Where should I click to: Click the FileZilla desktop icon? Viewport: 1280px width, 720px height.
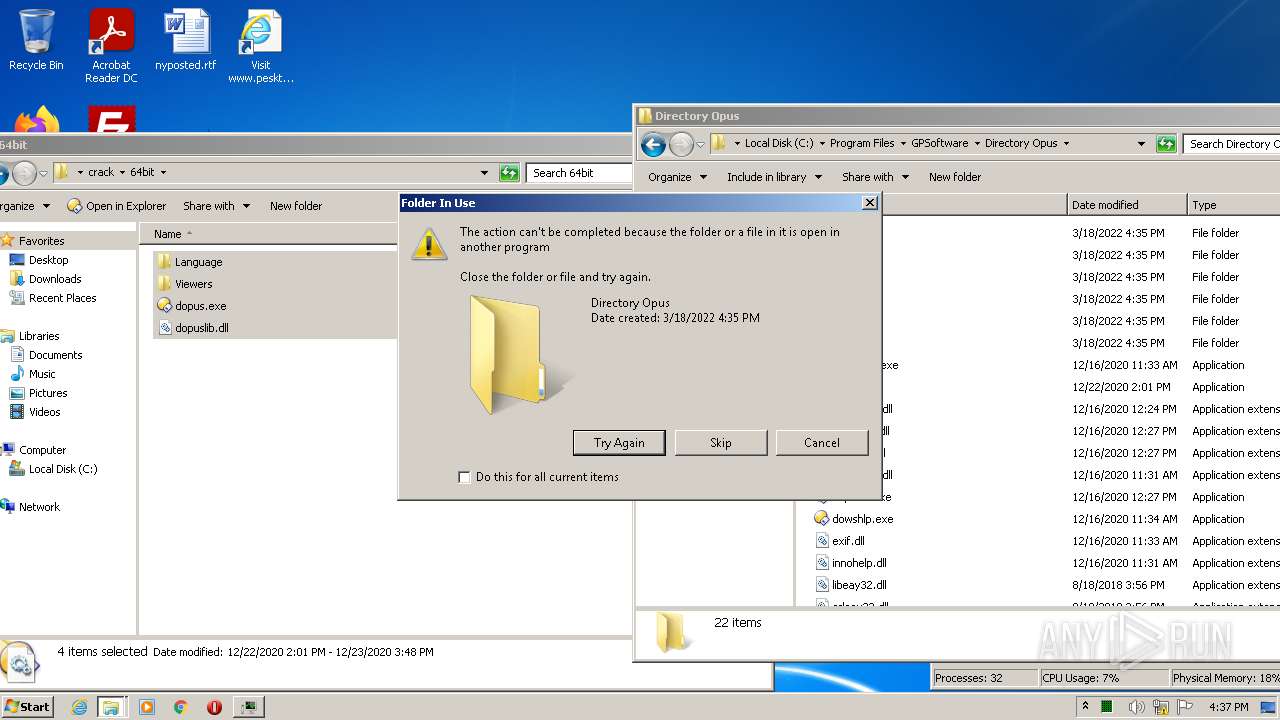(111, 119)
